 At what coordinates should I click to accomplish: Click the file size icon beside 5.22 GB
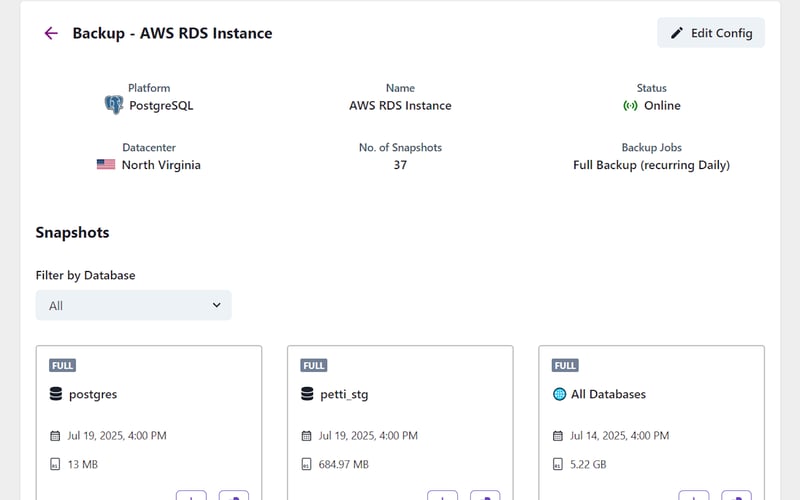(559, 464)
